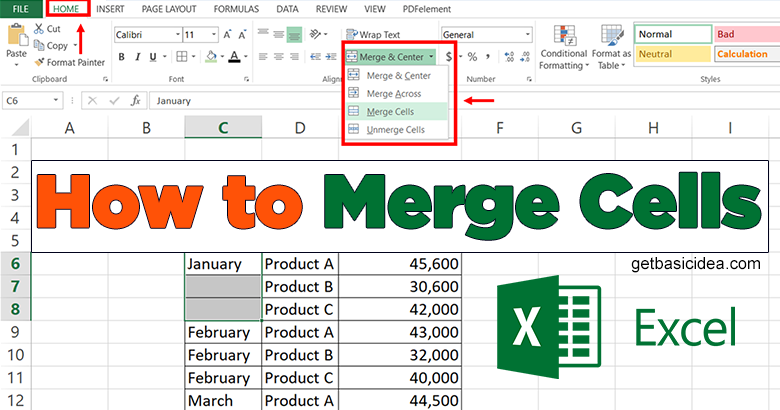Screen dimensions: 780x410
Task: Expand the Paste options arrow
Action: (16, 64)
